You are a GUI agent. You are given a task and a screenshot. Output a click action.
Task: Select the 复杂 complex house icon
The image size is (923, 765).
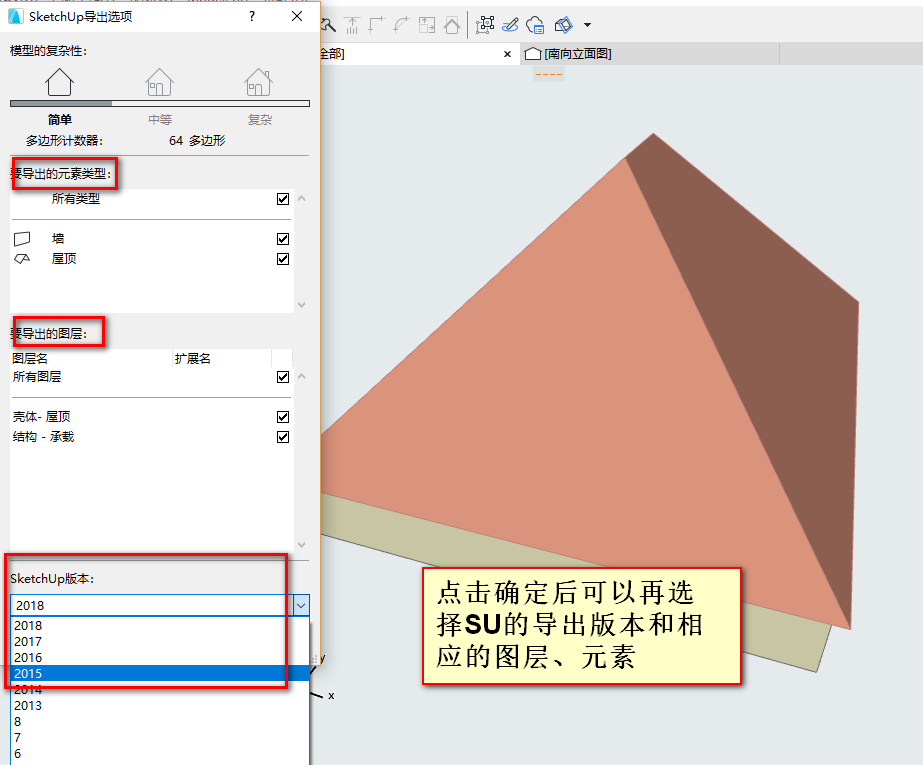[258, 82]
